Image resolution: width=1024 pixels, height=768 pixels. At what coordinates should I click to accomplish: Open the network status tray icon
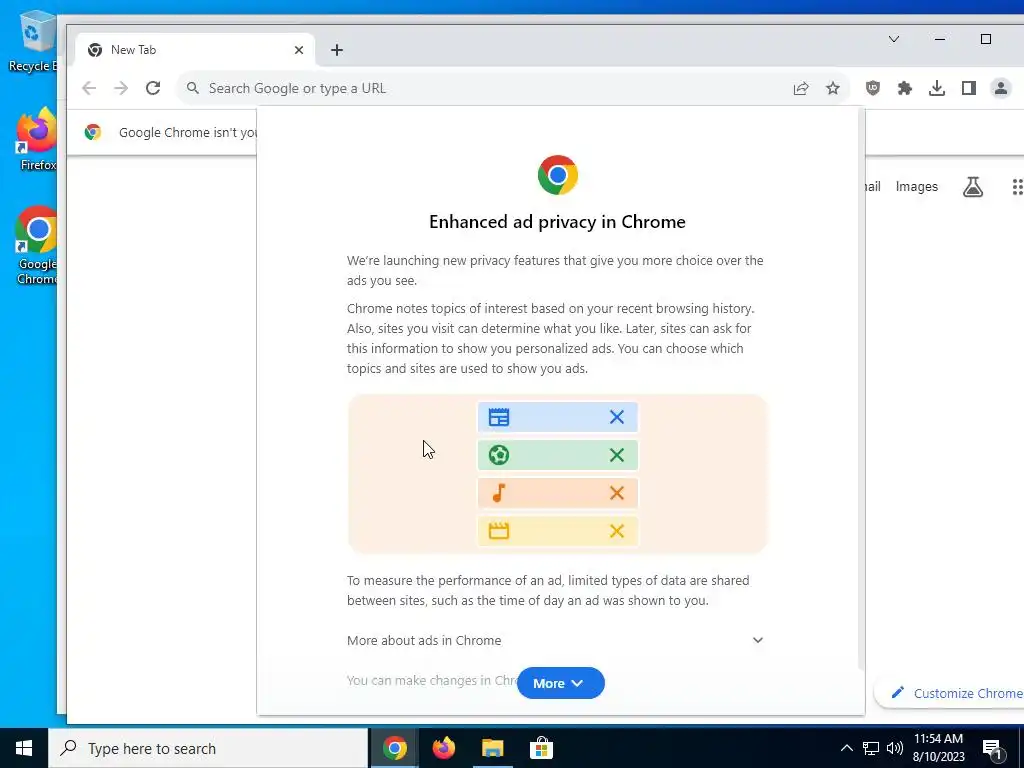pos(871,748)
